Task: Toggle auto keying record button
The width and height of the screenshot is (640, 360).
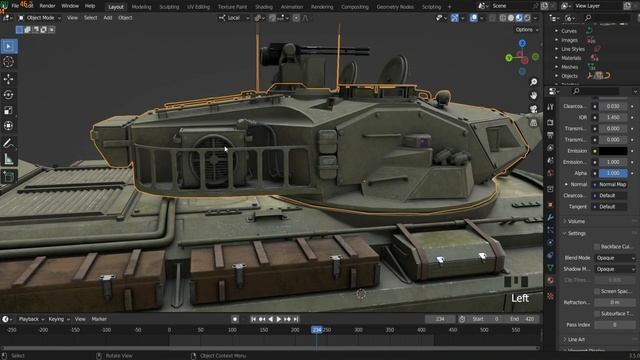Action: click(x=235, y=319)
